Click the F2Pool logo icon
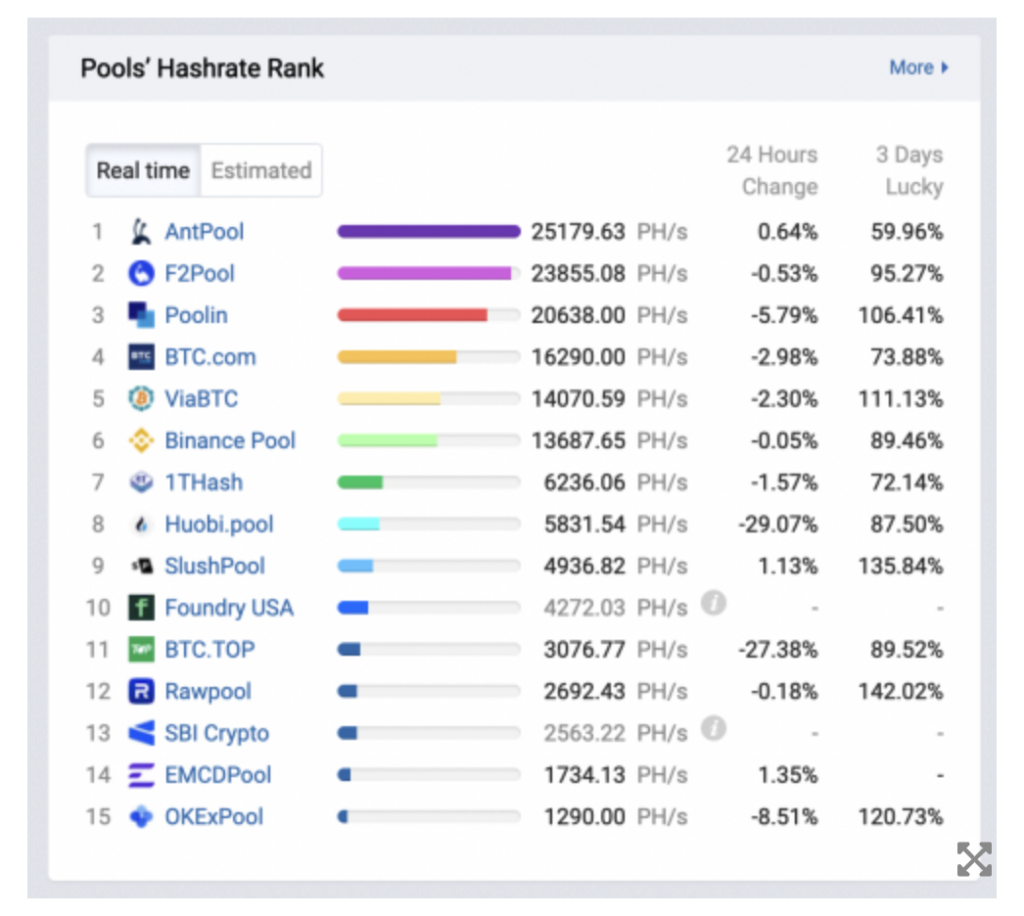This screenshot has width=1024, height=916. point(141,274)
